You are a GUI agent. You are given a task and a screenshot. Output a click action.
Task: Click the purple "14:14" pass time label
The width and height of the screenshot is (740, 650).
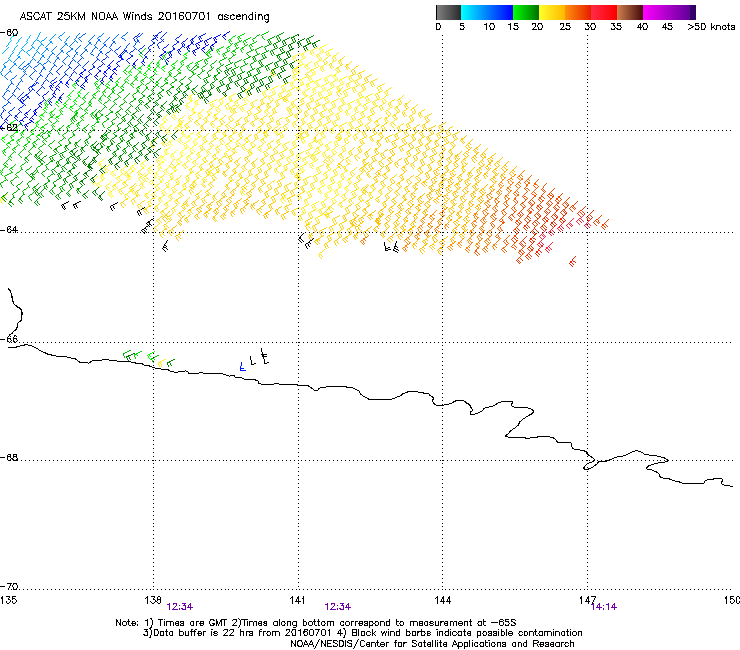click(604, 607)
